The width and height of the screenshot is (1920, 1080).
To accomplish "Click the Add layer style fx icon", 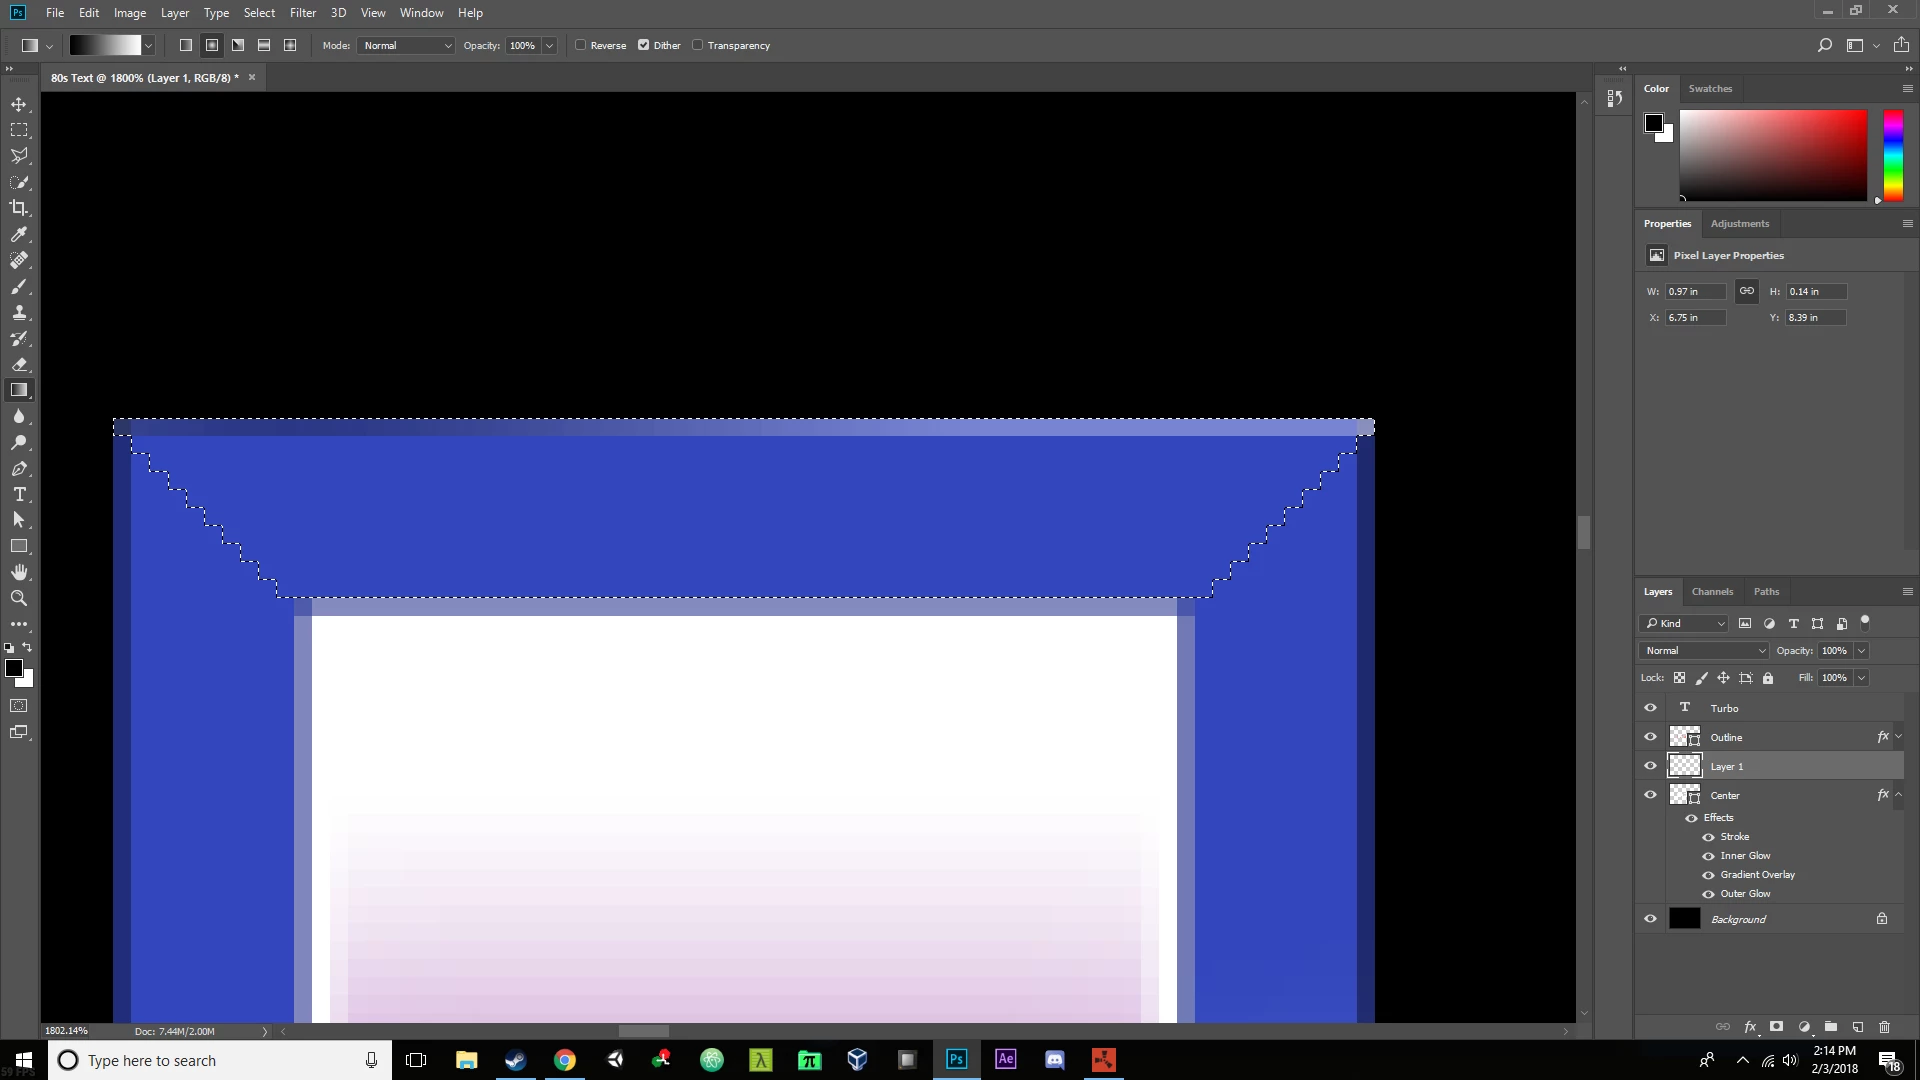I will click(1750, 1027).
